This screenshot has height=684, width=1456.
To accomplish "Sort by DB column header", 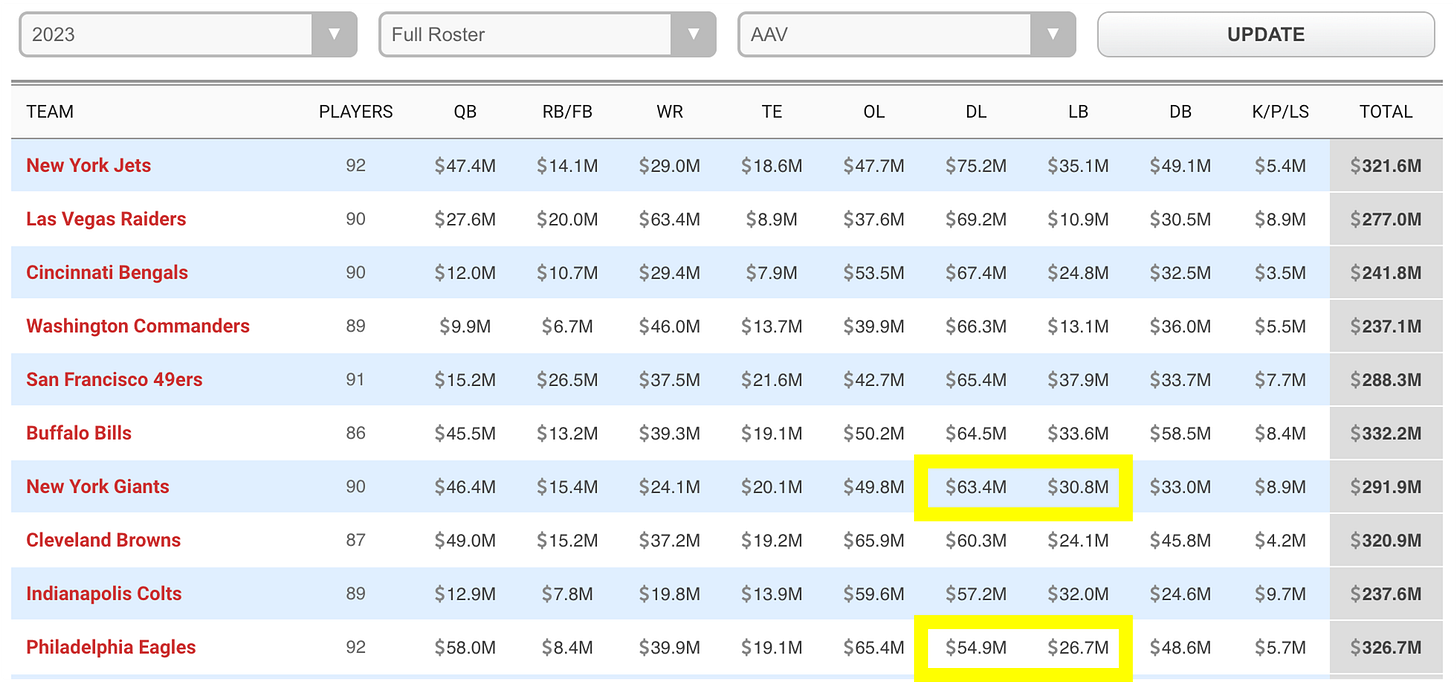I will click(1181, 112).
